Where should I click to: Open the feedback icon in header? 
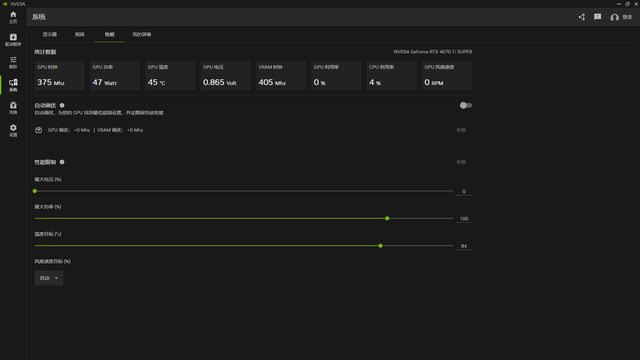tap(598, 17)
